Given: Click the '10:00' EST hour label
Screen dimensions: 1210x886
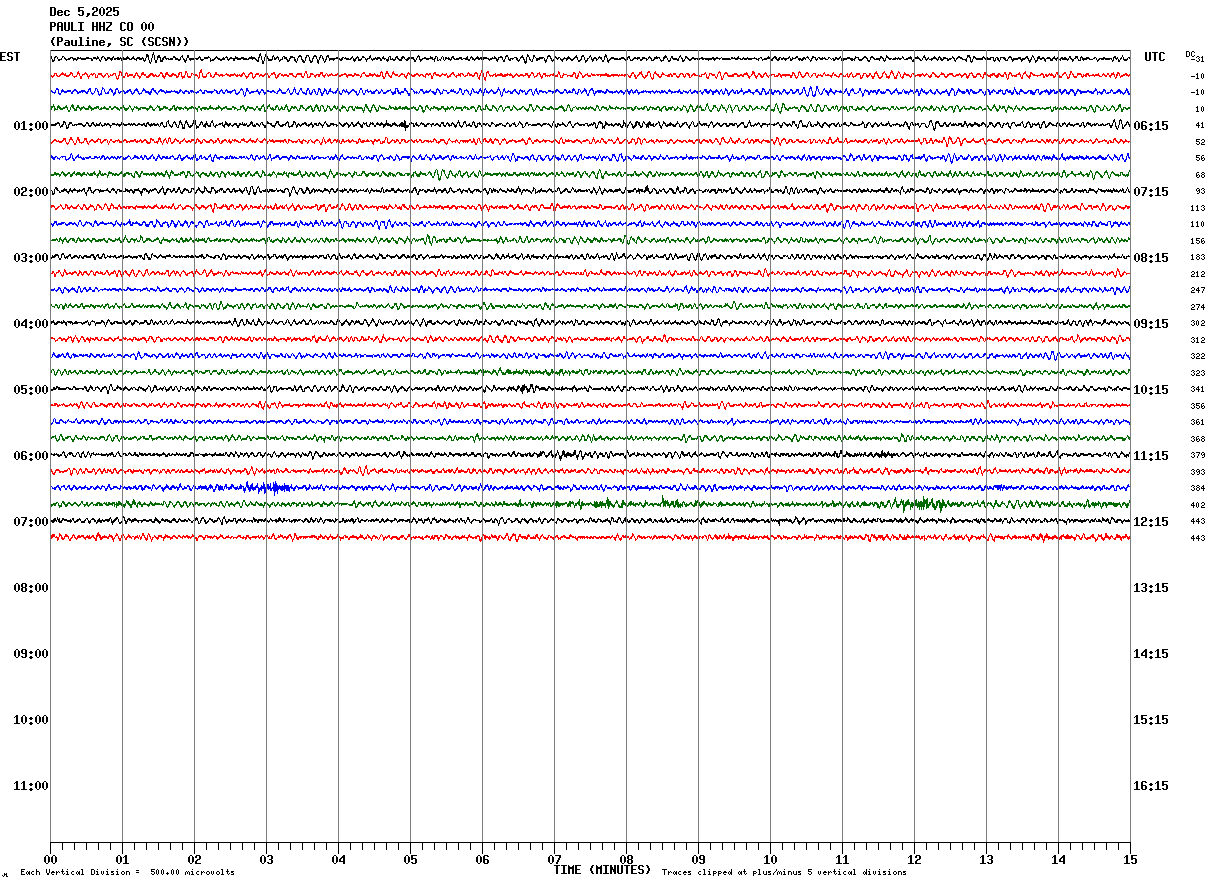Looking at the screenshot, I should tap(31, 720).
